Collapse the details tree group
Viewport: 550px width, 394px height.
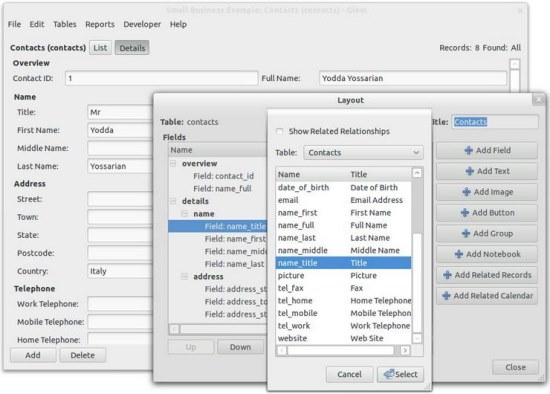(x=173, y=201)
